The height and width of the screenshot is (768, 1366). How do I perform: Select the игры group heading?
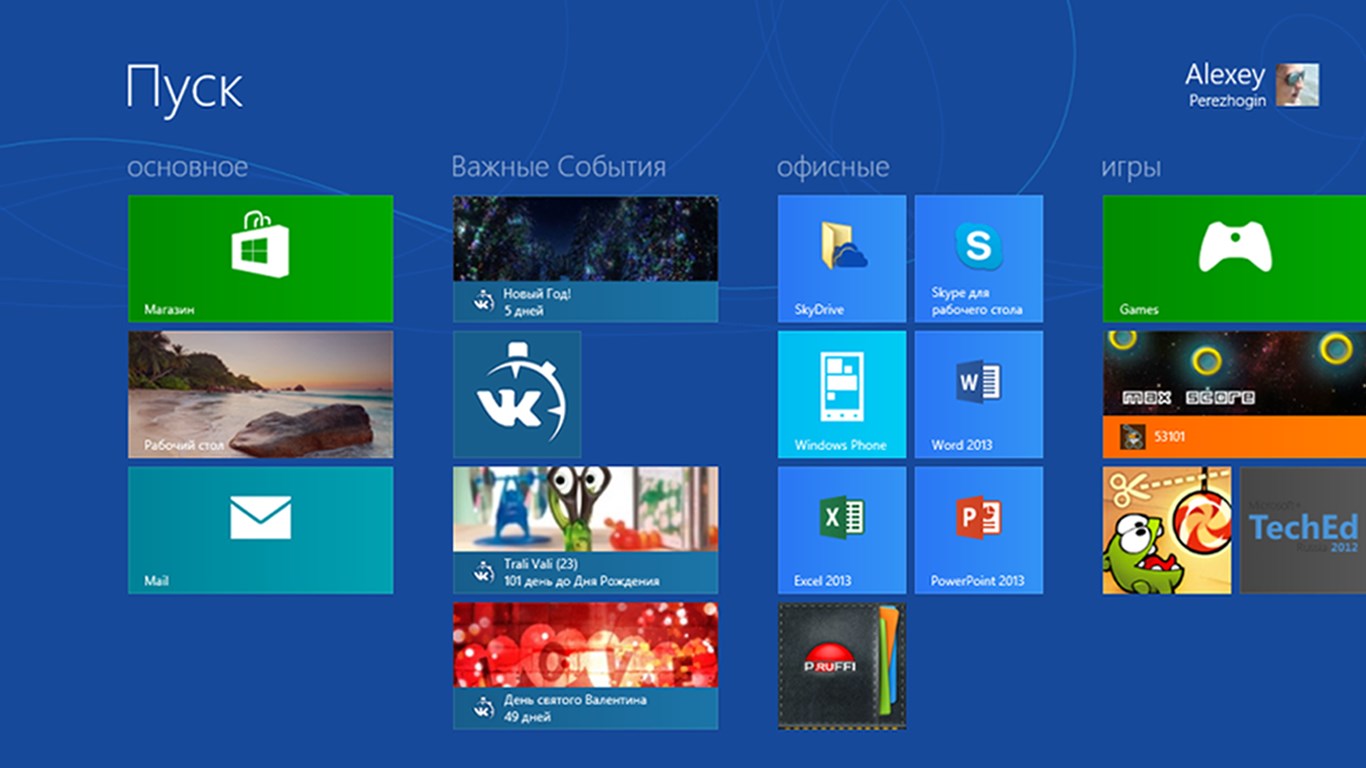(x=1131, y=168)
